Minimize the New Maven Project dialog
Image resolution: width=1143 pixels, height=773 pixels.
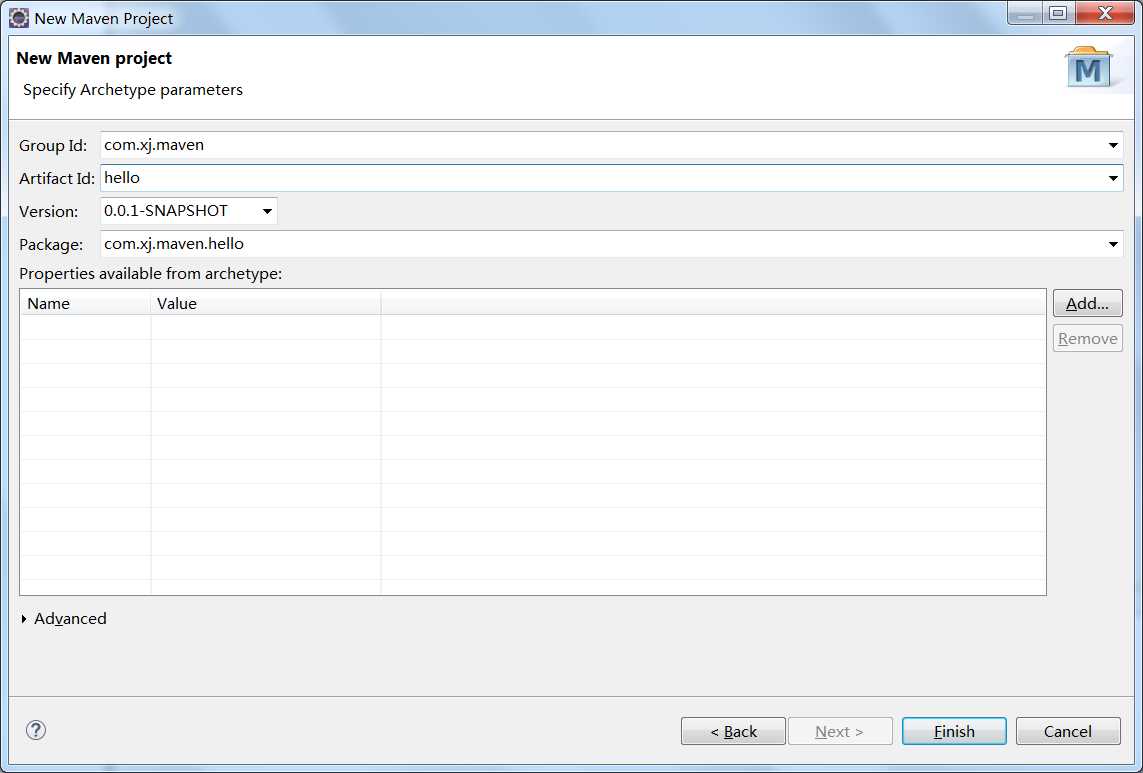click(x=1026, y=13)
